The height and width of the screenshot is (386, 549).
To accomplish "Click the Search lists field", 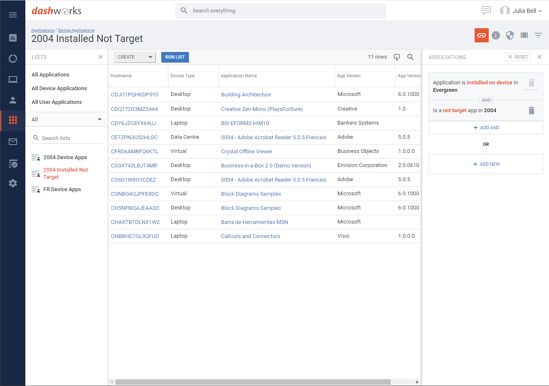I will pos(67,138).
